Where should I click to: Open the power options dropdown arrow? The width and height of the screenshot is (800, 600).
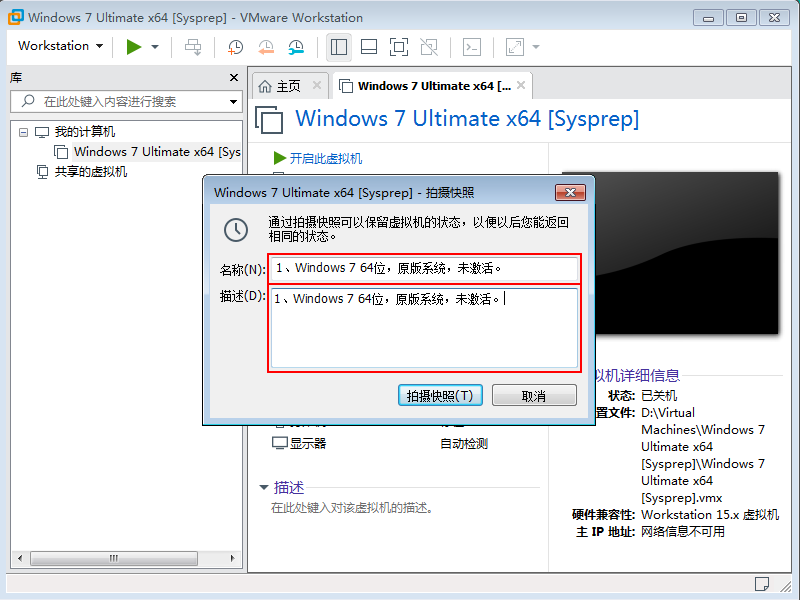pos(155,47)
